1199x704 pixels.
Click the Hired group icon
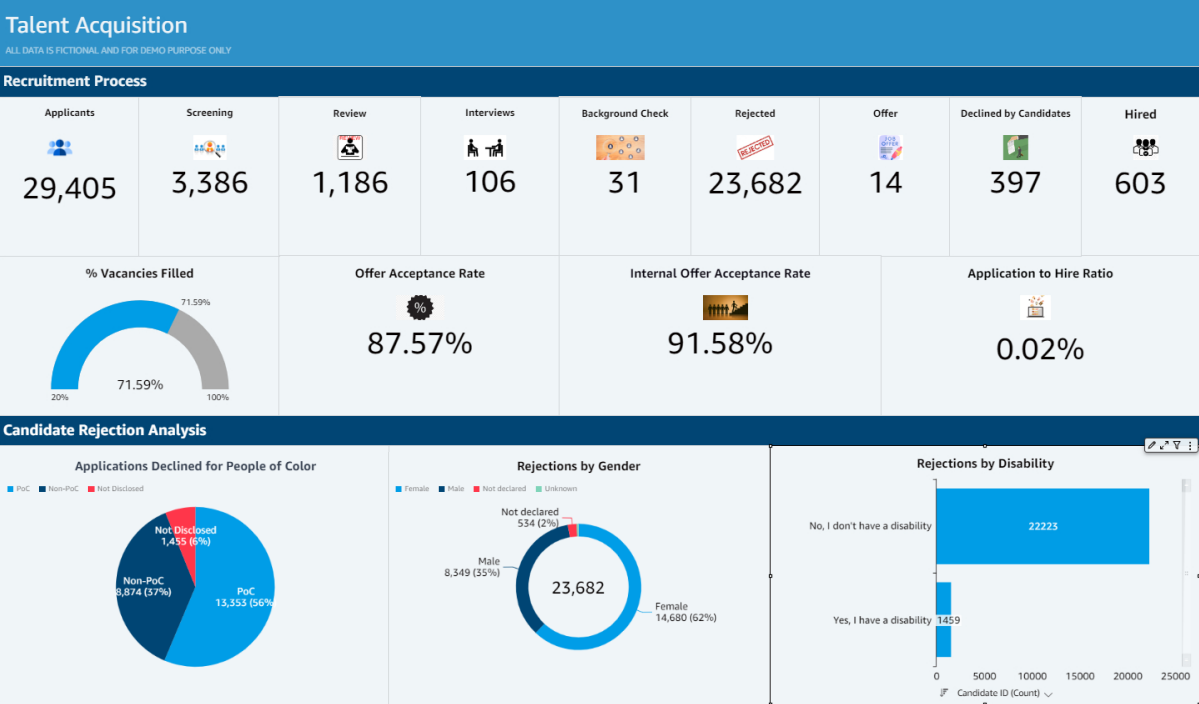pos(1145,147)
